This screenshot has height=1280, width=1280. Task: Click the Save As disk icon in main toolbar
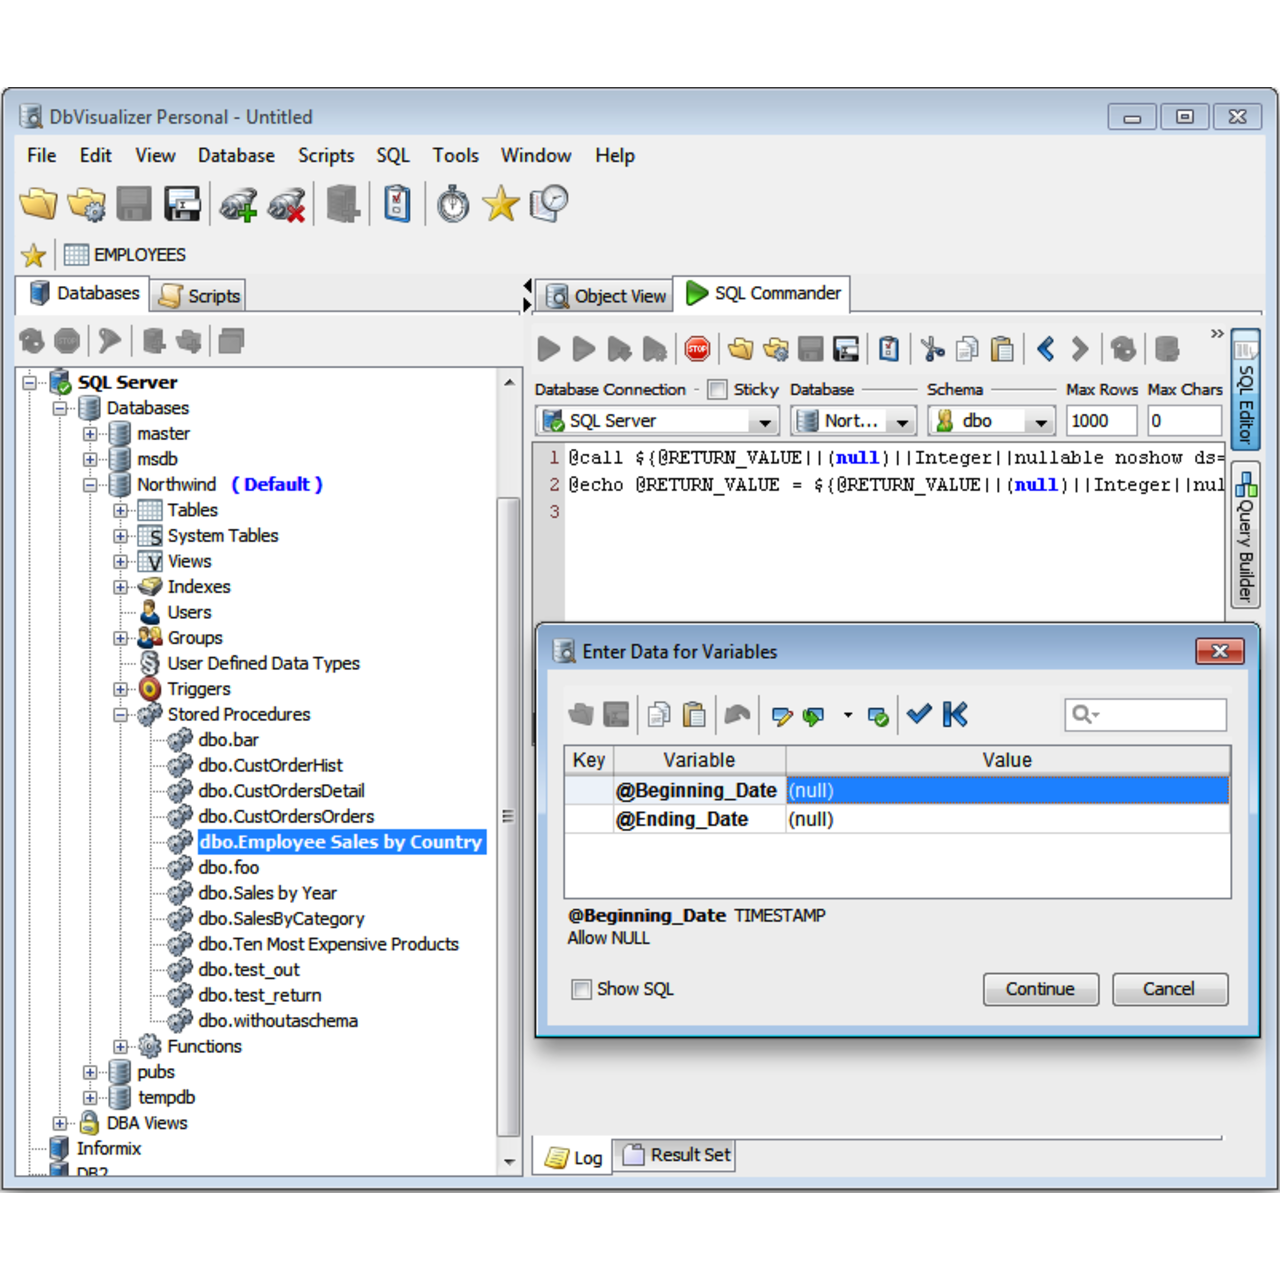click(183, 204)
